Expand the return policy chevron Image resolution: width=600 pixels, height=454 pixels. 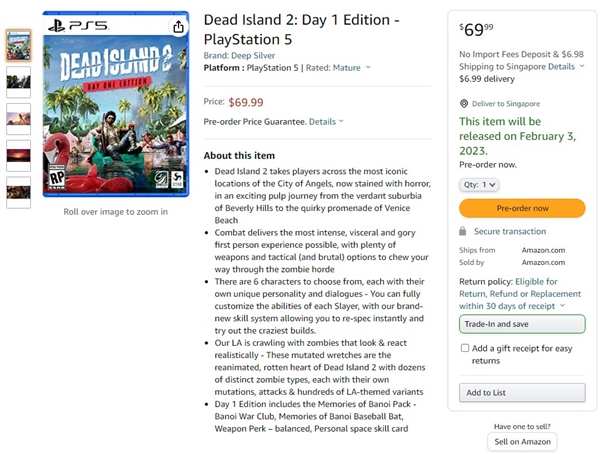click(x=562, y=305)
